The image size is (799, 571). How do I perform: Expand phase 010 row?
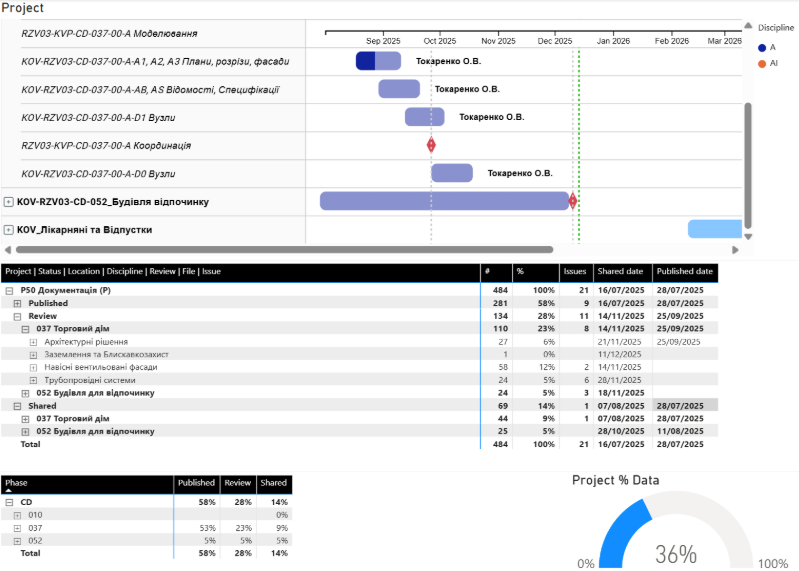(x=17, y=515)
